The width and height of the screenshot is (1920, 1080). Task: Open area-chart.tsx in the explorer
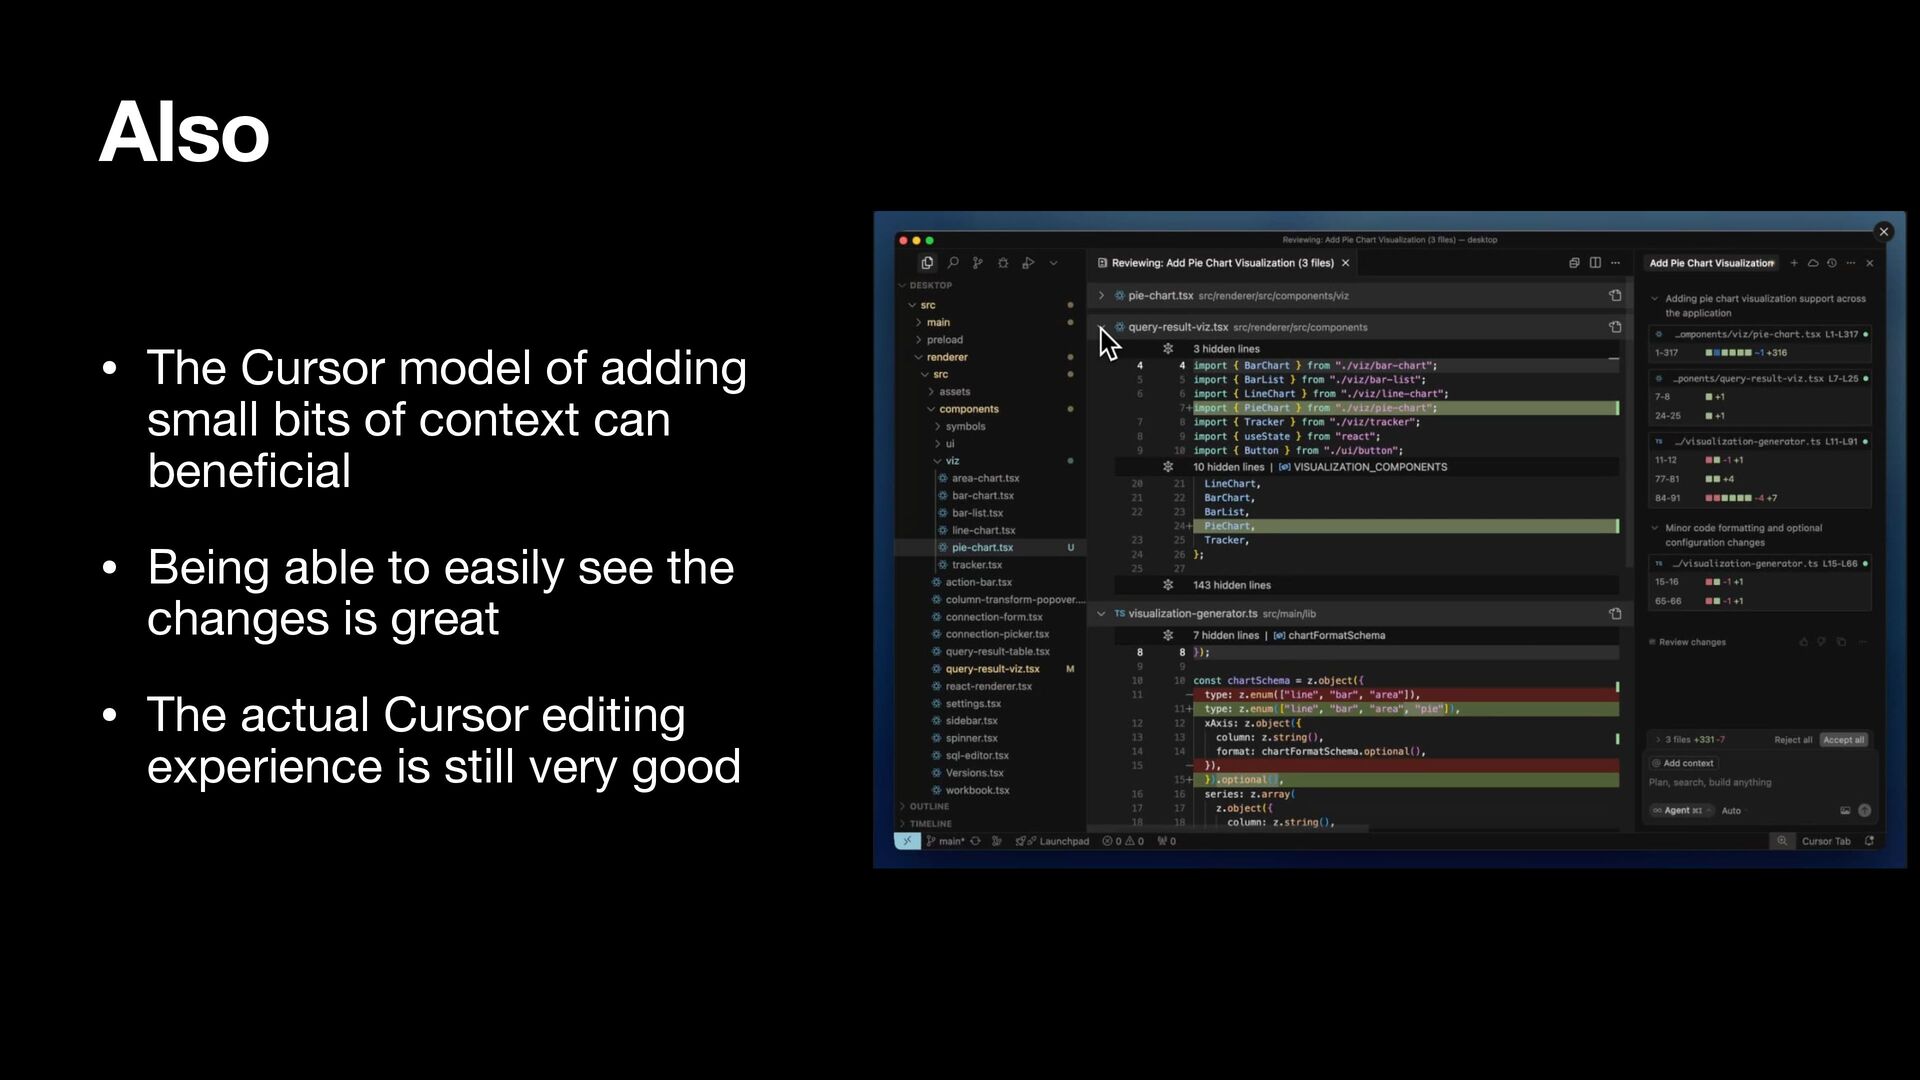pyautogui.click(x=985, y=478)
